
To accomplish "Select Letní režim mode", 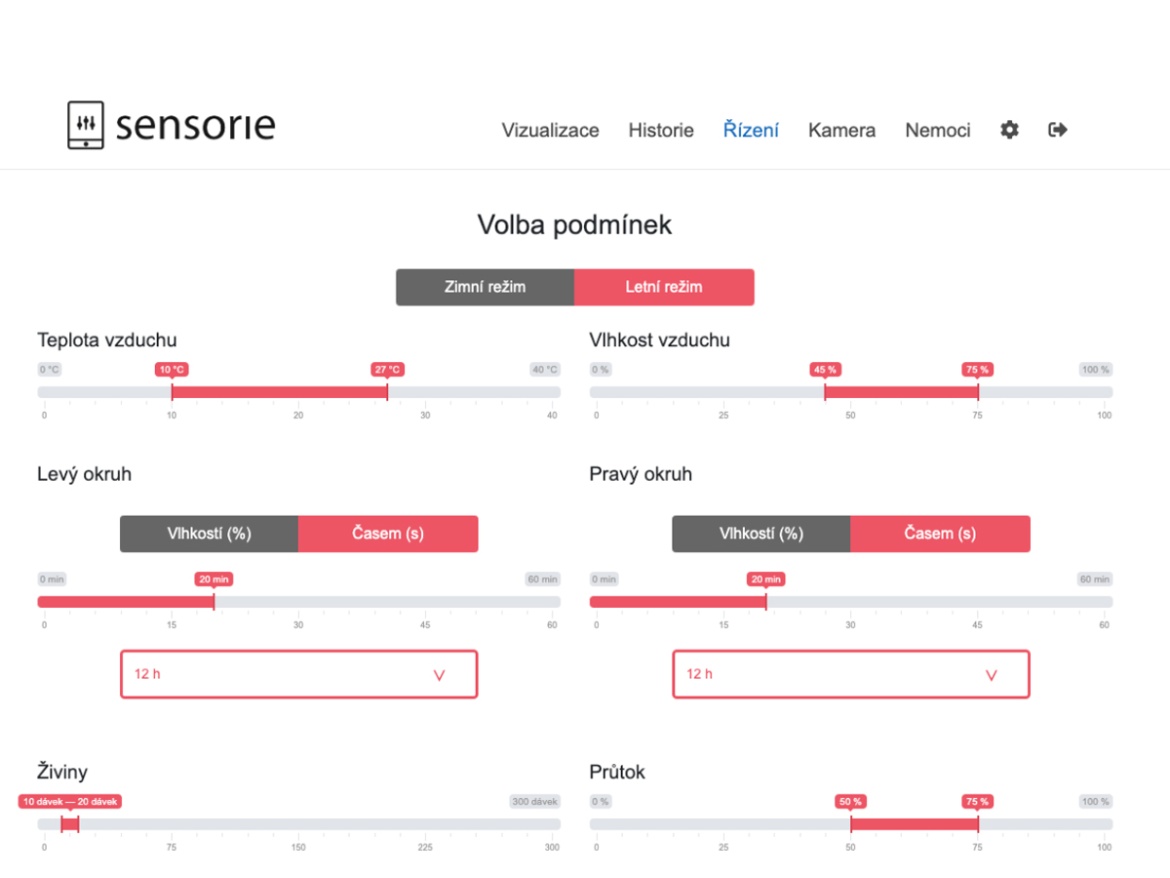I will click(x=664, y=287).
